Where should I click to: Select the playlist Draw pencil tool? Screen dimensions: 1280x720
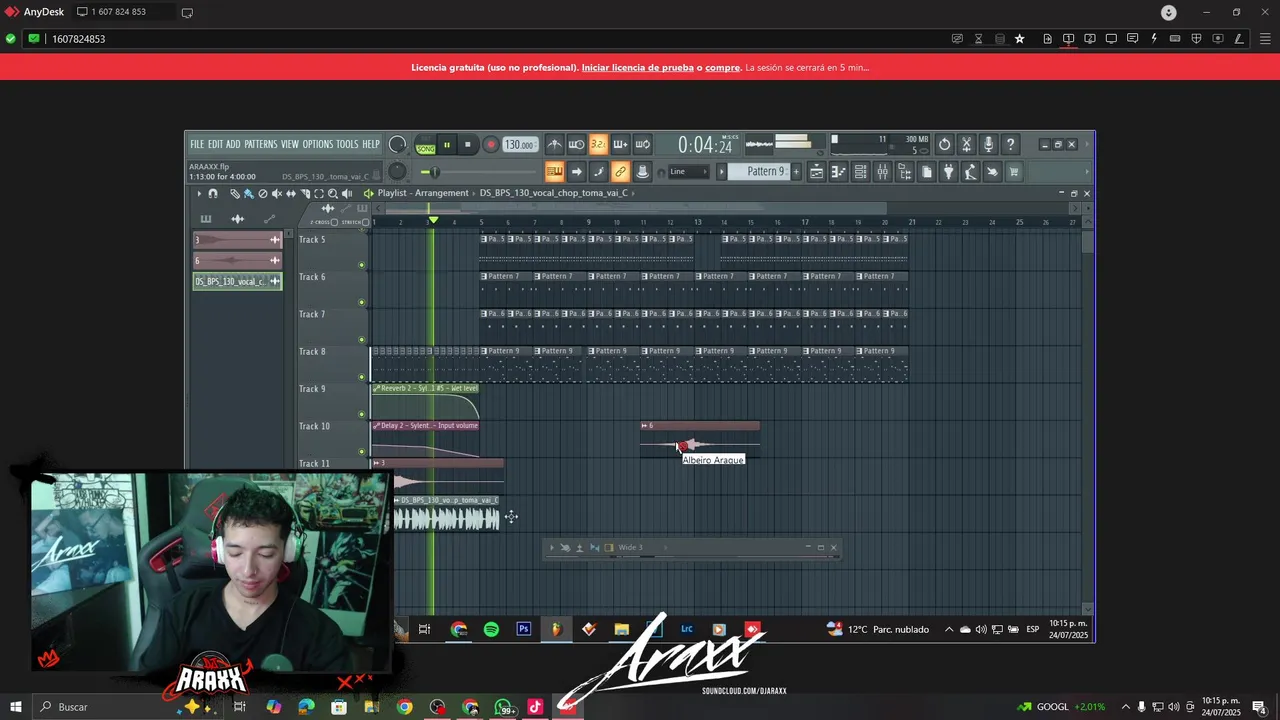[x=235, y=194]
